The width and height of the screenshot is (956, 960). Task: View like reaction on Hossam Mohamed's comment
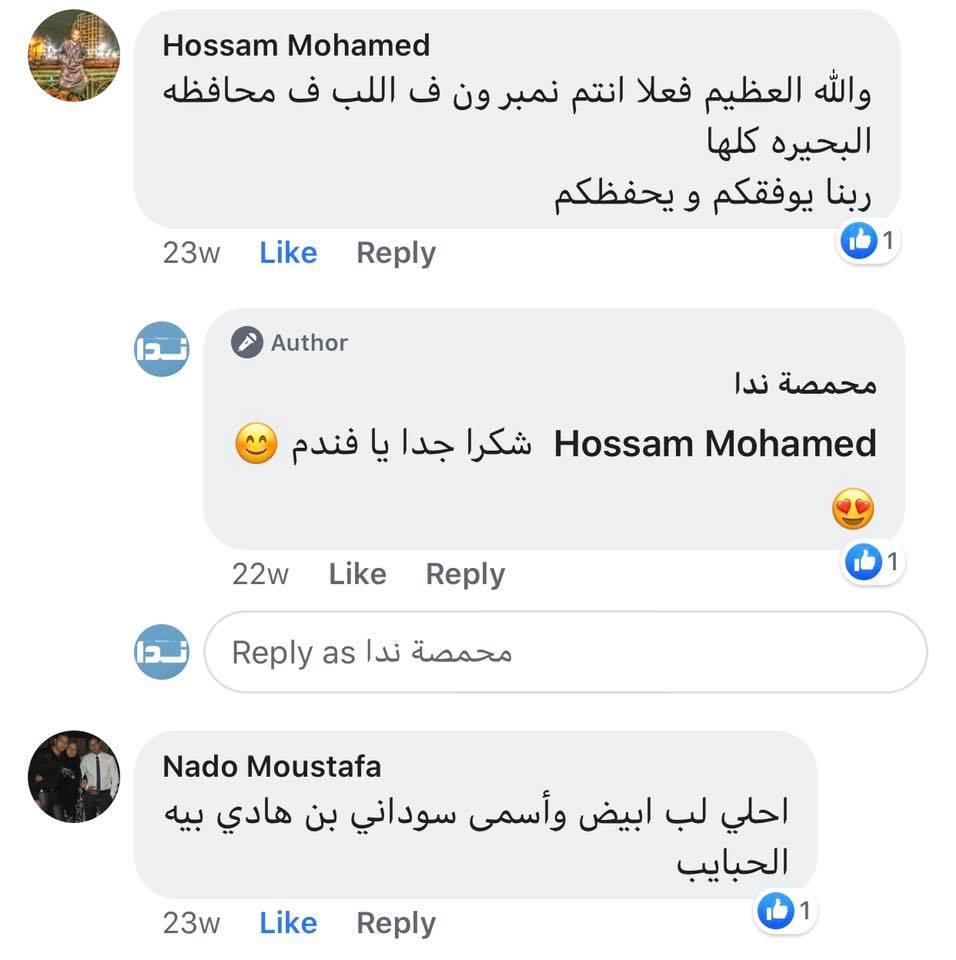pos(868,241)
